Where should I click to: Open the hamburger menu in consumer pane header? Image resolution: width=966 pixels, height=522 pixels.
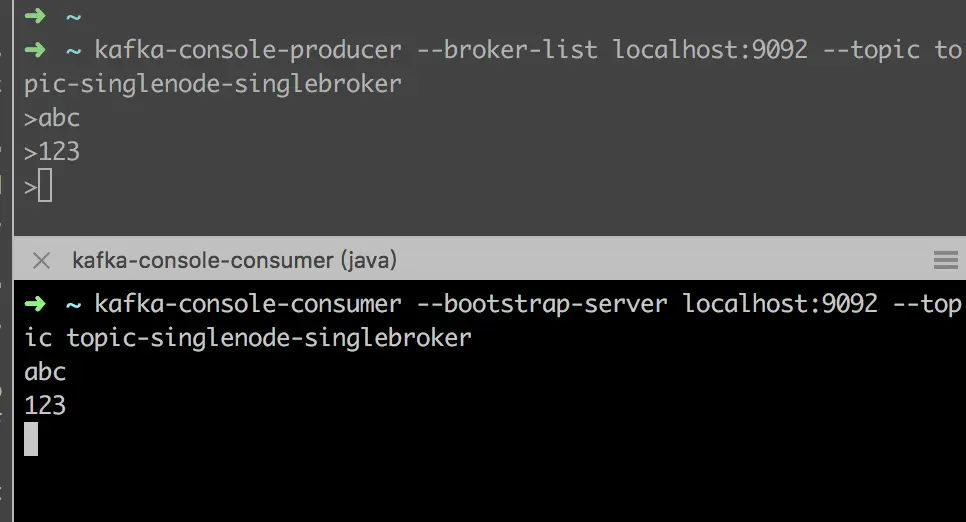(945, 260)
